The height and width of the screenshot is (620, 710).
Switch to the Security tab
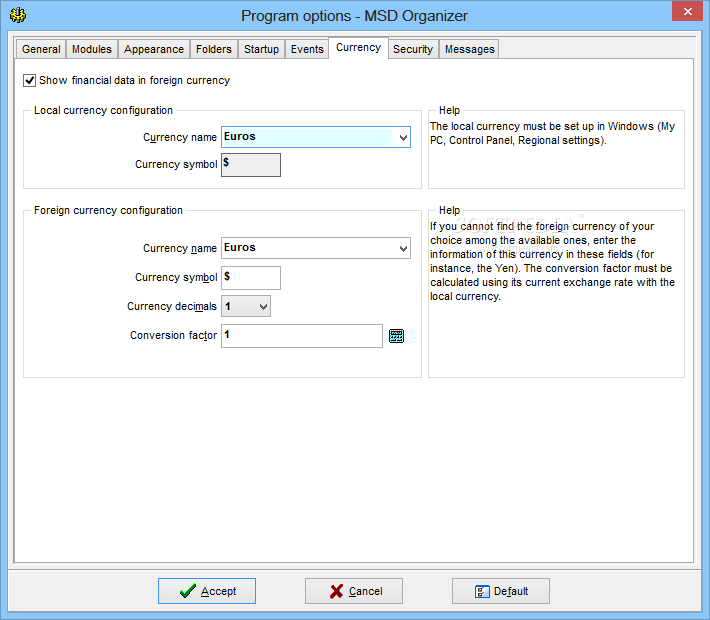[413, 49]
